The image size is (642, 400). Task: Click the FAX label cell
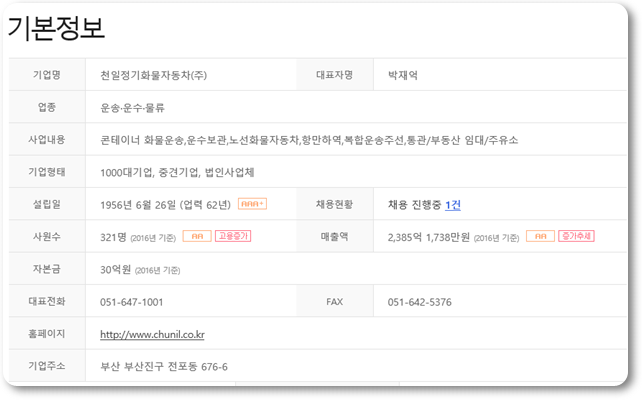coord(335,302)
